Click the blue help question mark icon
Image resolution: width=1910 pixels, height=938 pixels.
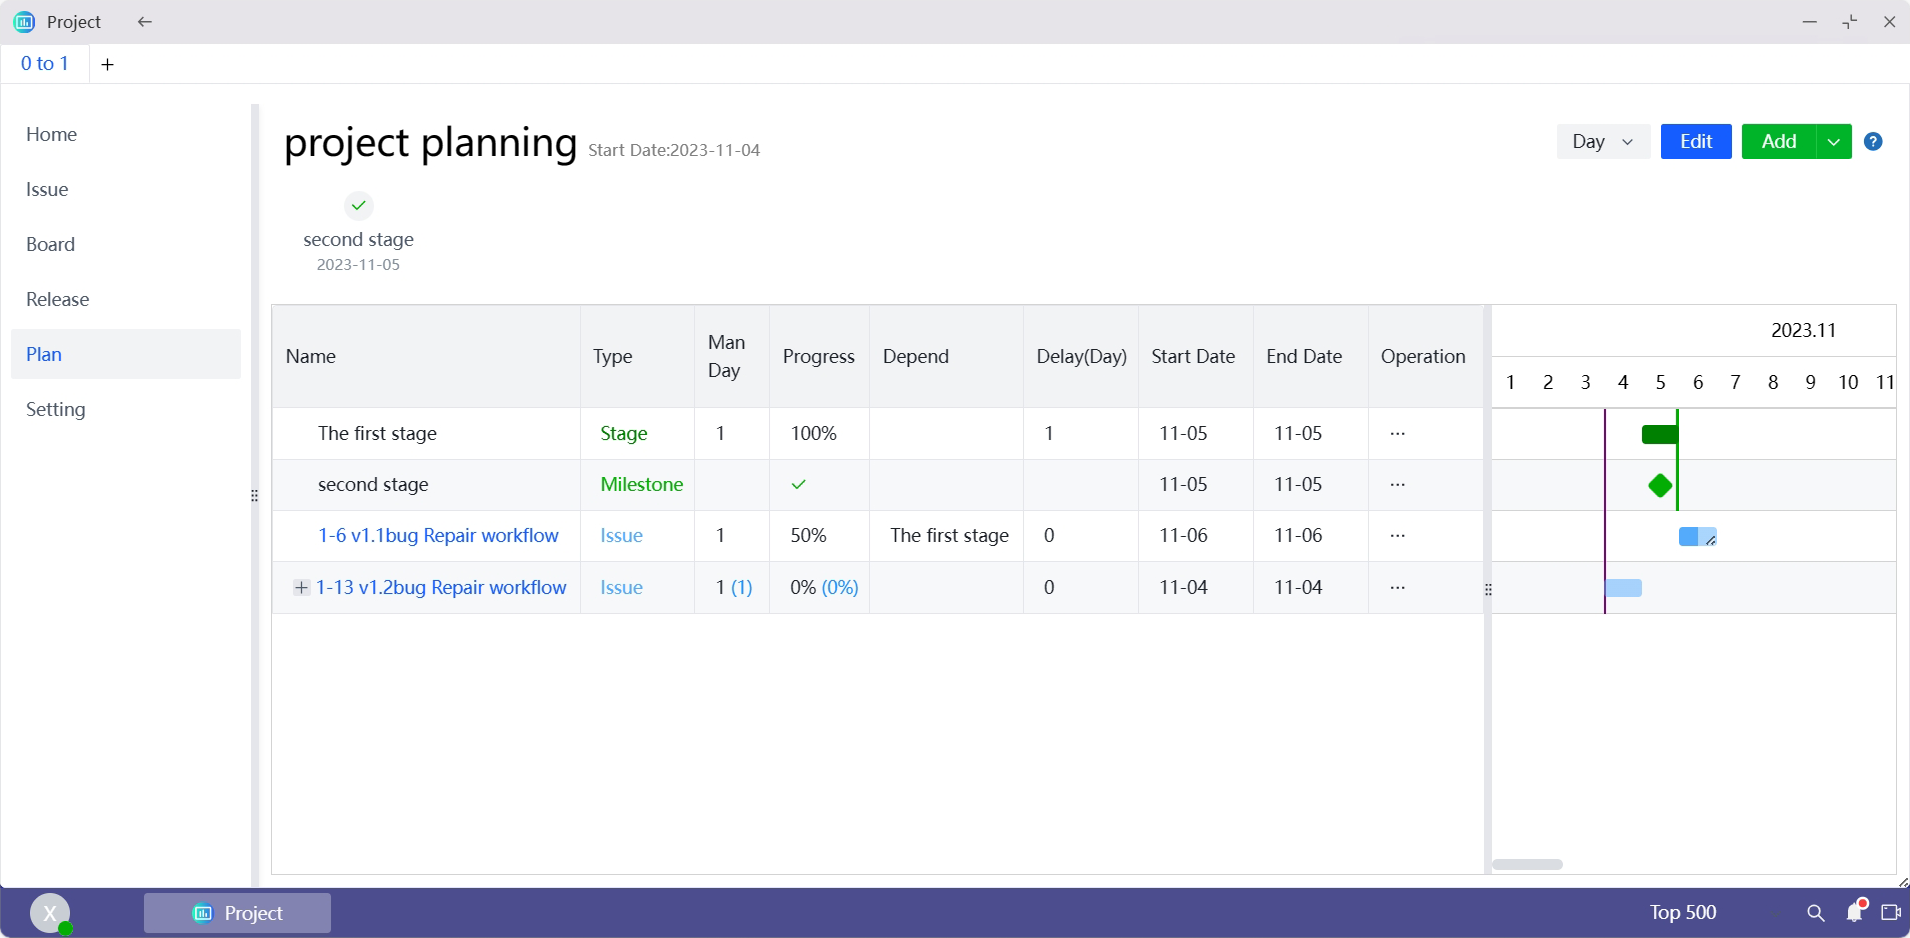click(1873, 142)
